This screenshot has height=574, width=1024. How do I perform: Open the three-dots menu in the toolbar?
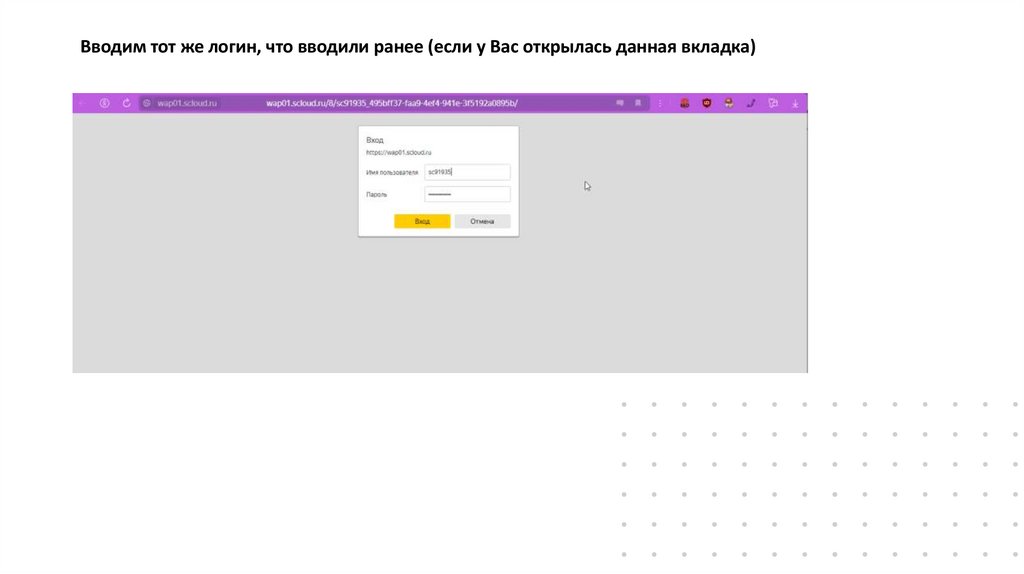(x=660, y=103)
